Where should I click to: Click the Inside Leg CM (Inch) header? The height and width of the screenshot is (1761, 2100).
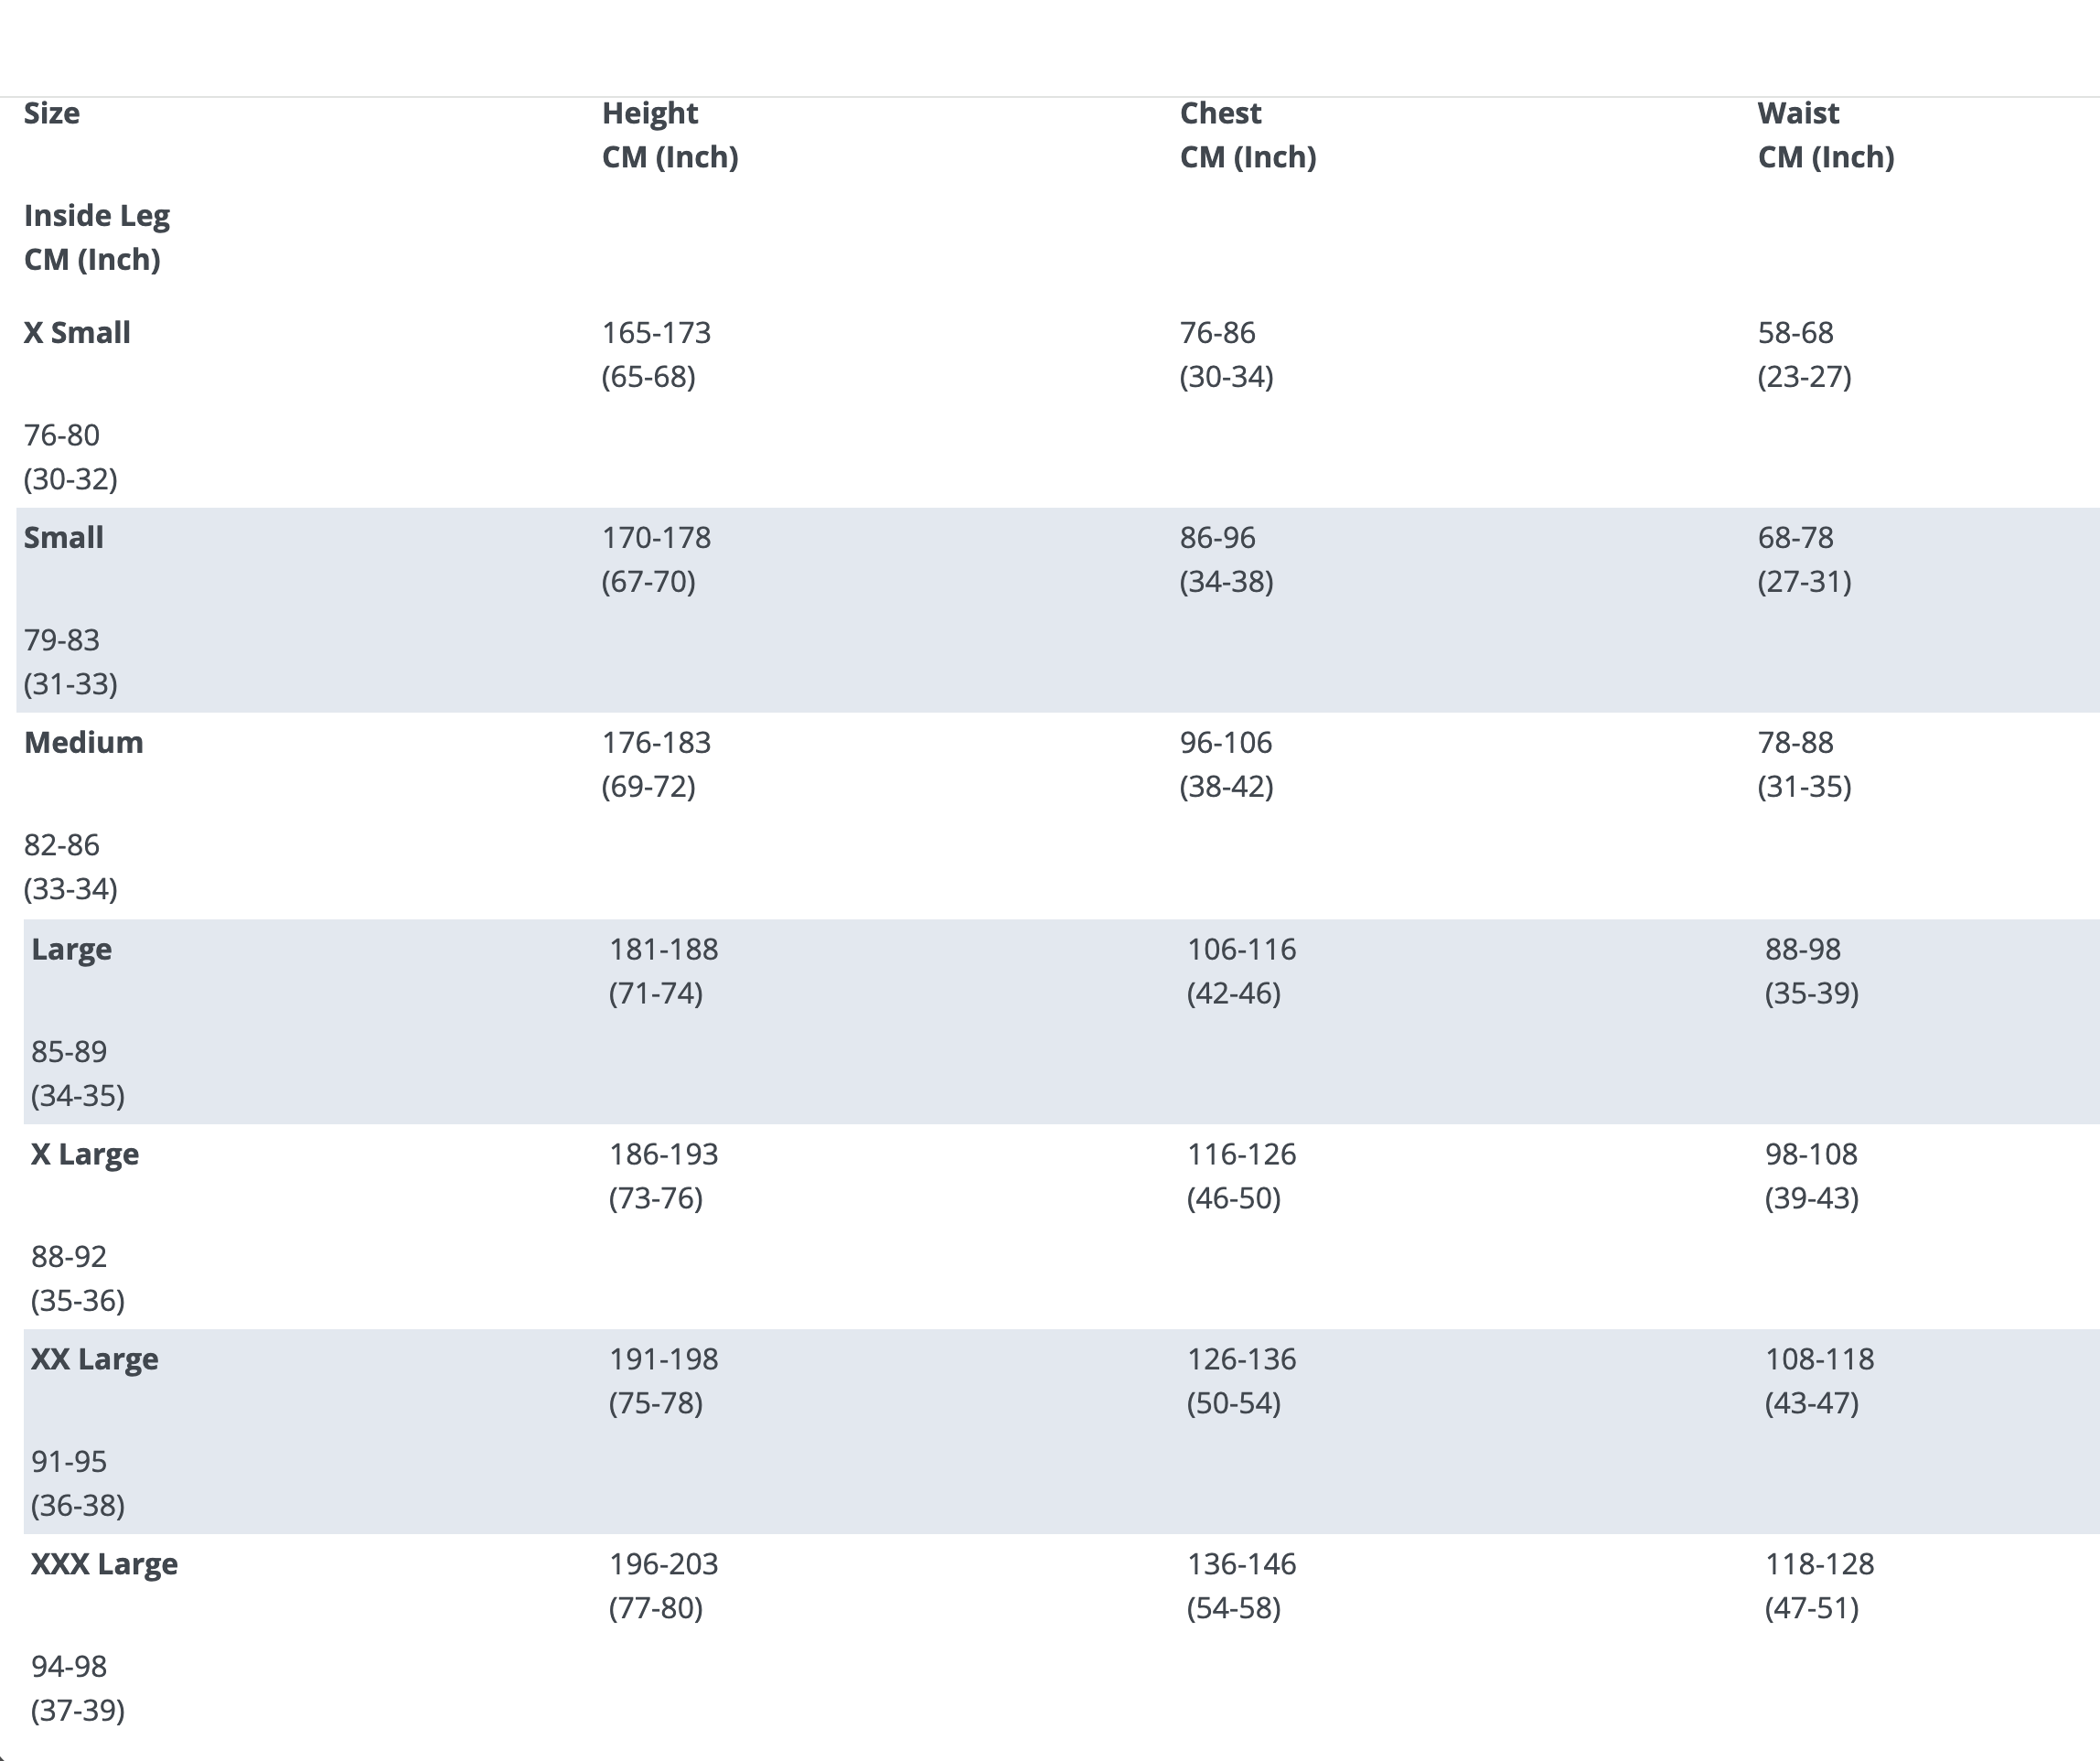pos(96,238)
